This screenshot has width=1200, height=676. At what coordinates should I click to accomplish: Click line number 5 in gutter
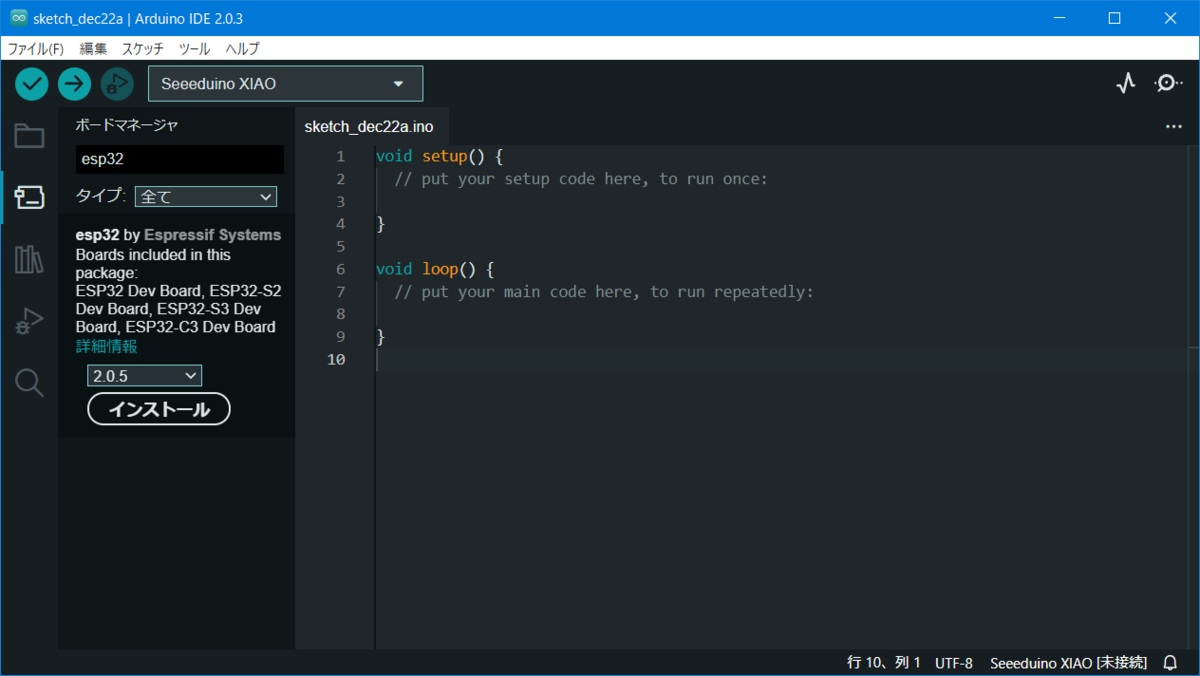tap(341, 246)
